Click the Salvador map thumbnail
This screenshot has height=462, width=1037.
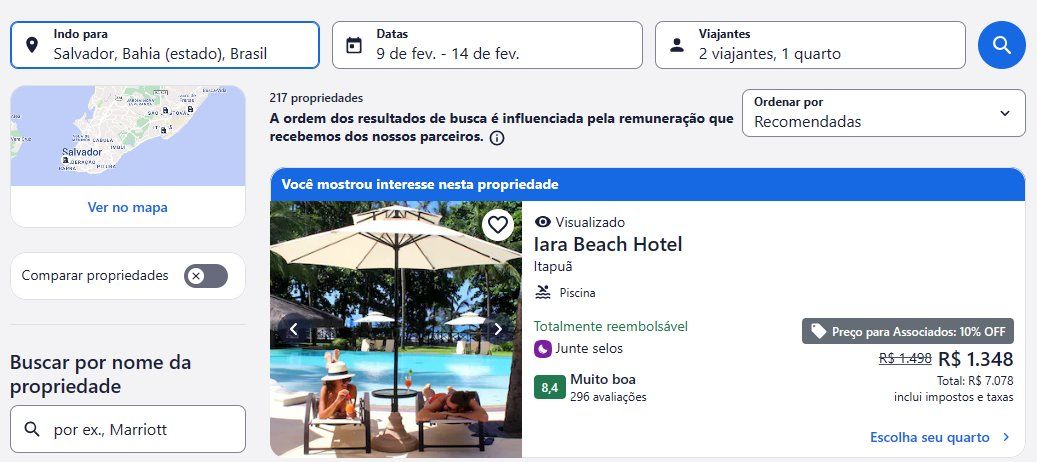click(128, 135)
